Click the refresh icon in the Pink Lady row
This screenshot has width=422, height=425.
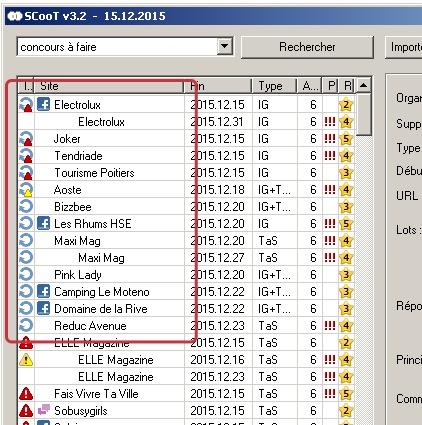click(26, 275)
